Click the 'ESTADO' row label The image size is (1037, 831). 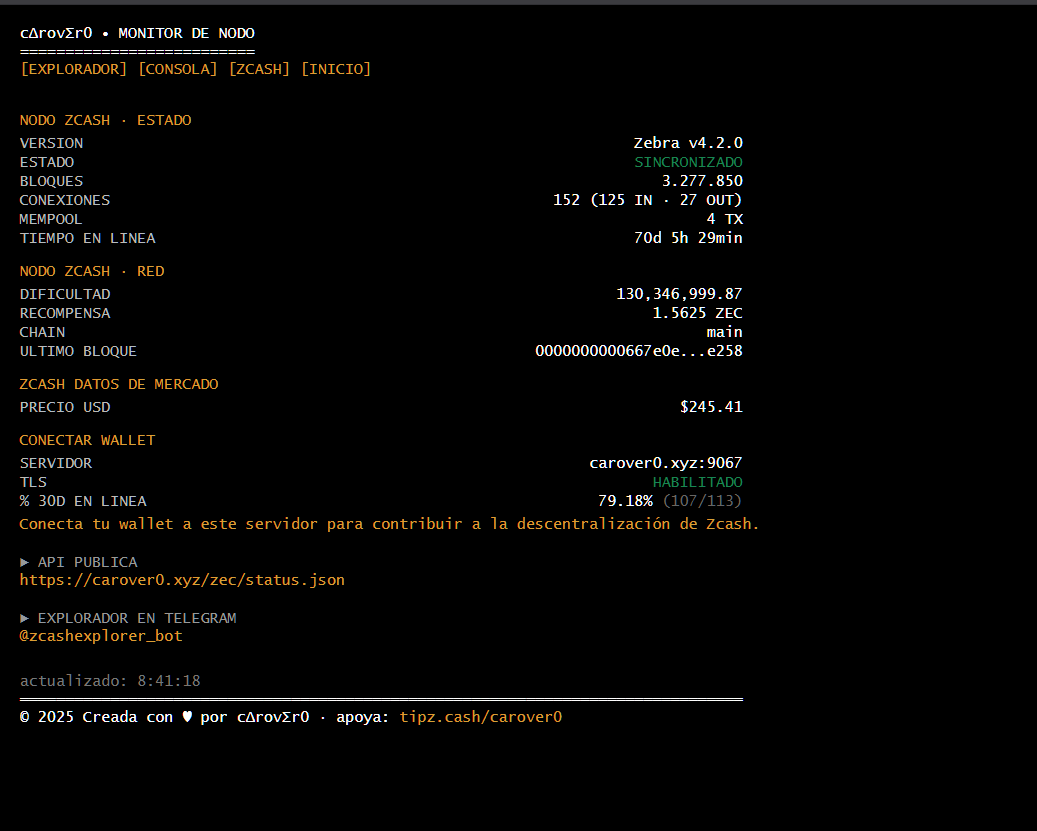click(46, 162)
